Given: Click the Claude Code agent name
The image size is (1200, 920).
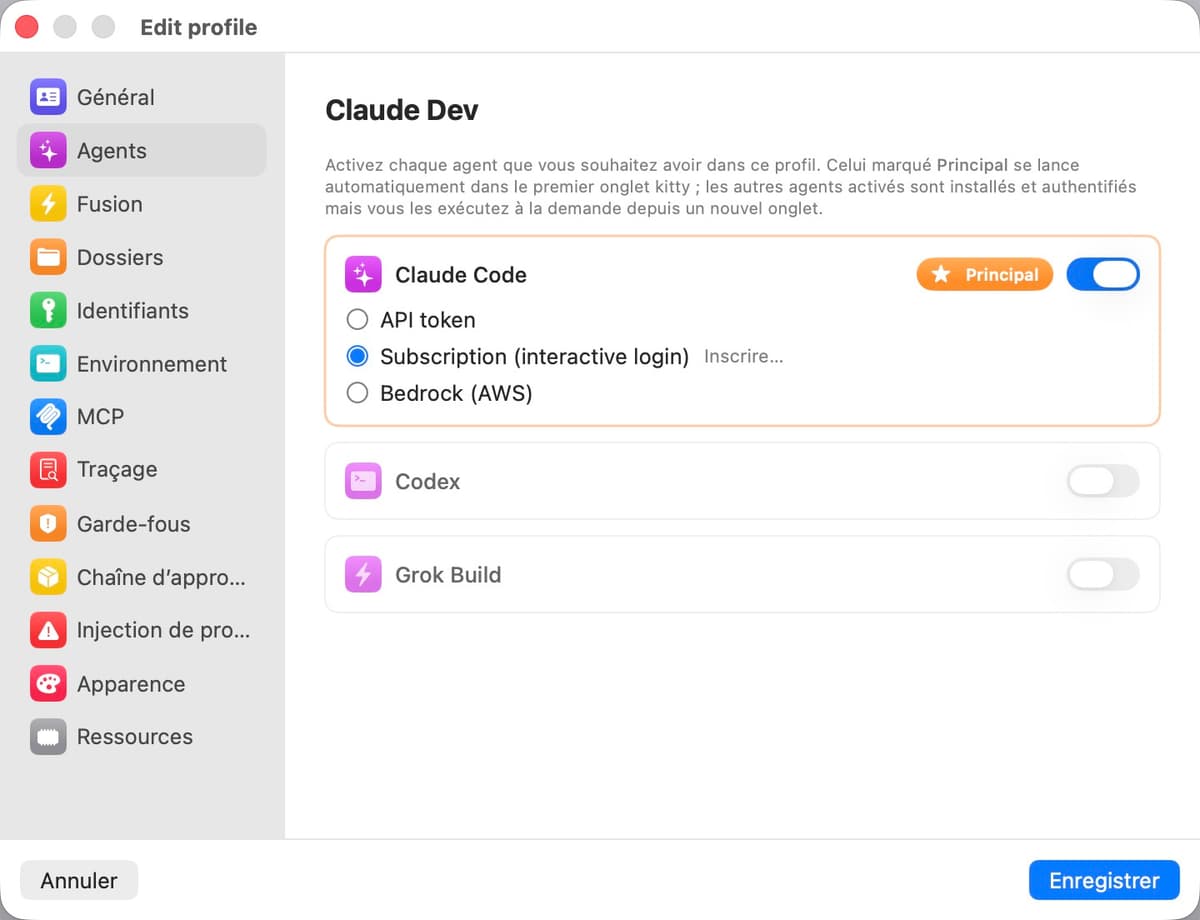Looking at the screenshot, I should tap(461, 275).
